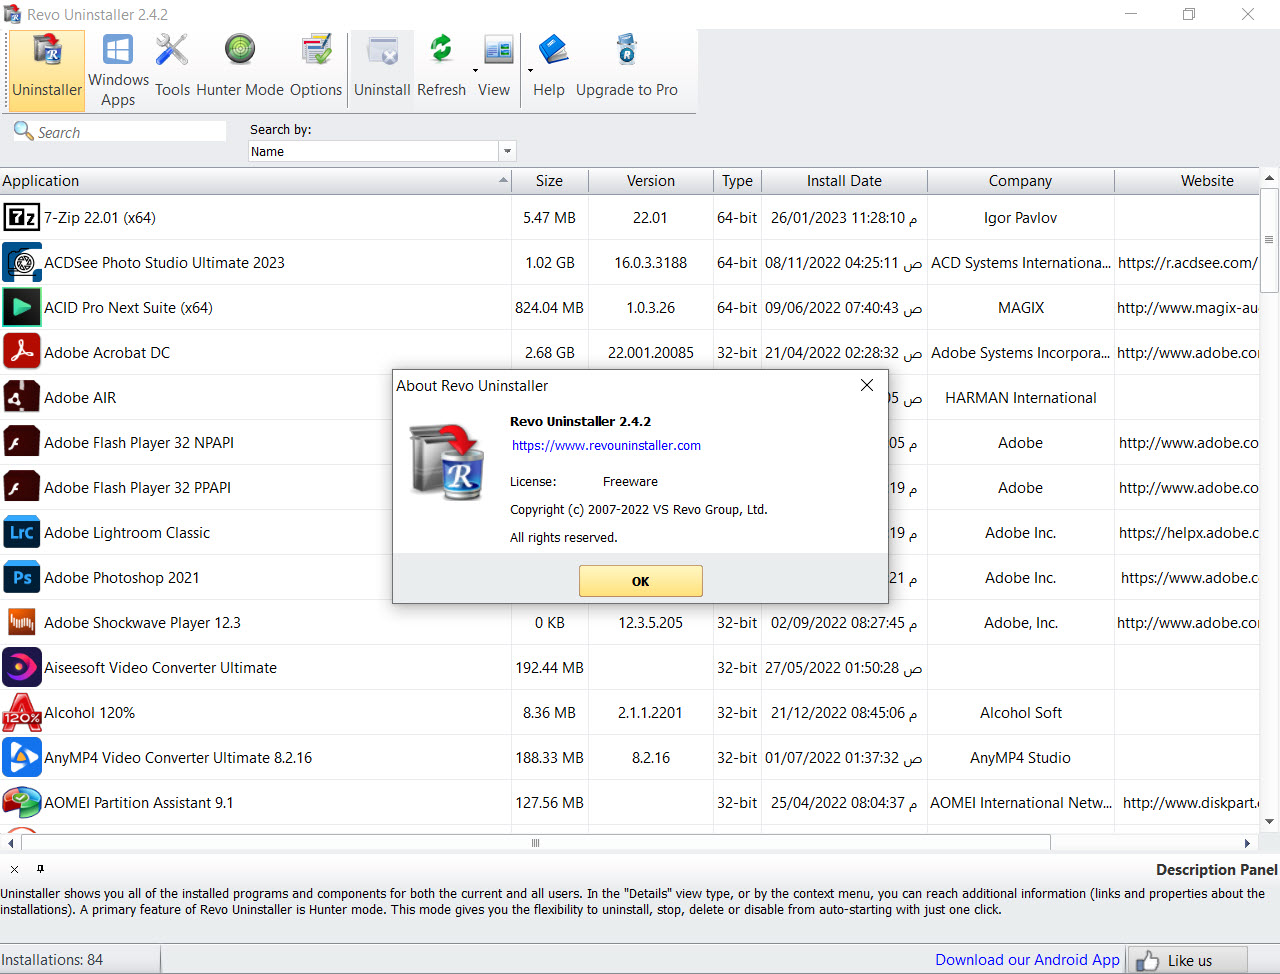Click the Help book icon

click(552, 50)
